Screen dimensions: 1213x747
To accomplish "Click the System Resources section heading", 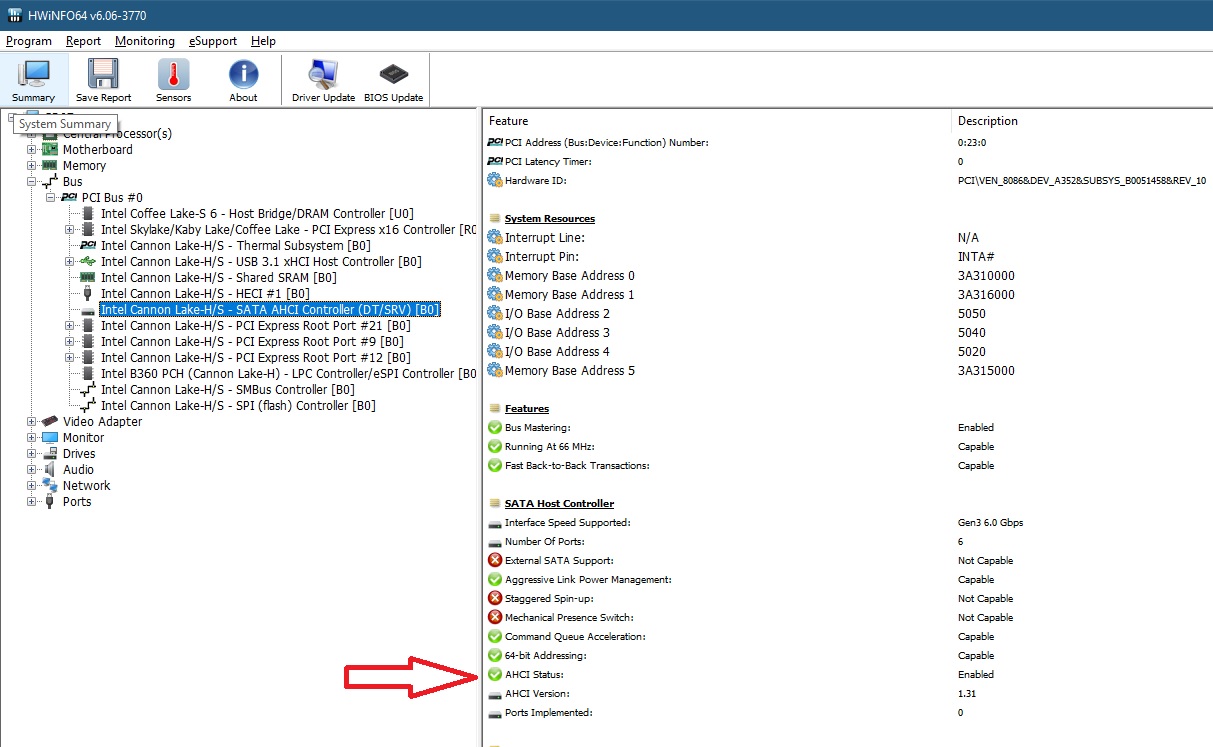I will (549, 218).
